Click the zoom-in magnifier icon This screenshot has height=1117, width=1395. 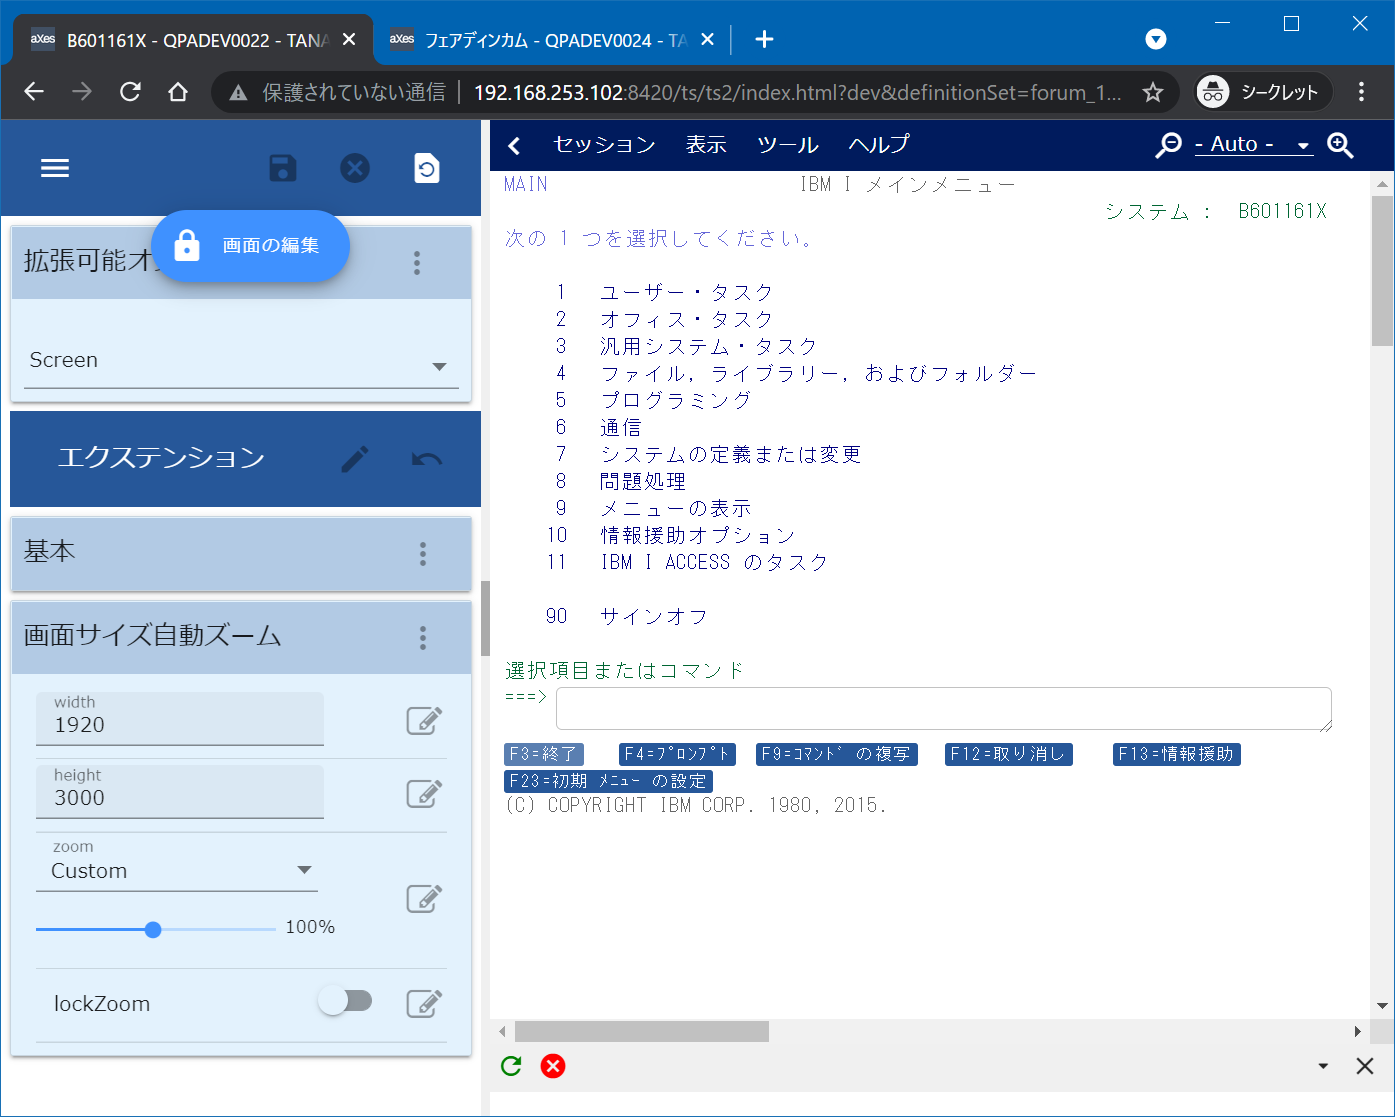pyautogui.click(x=1340, y=144)
